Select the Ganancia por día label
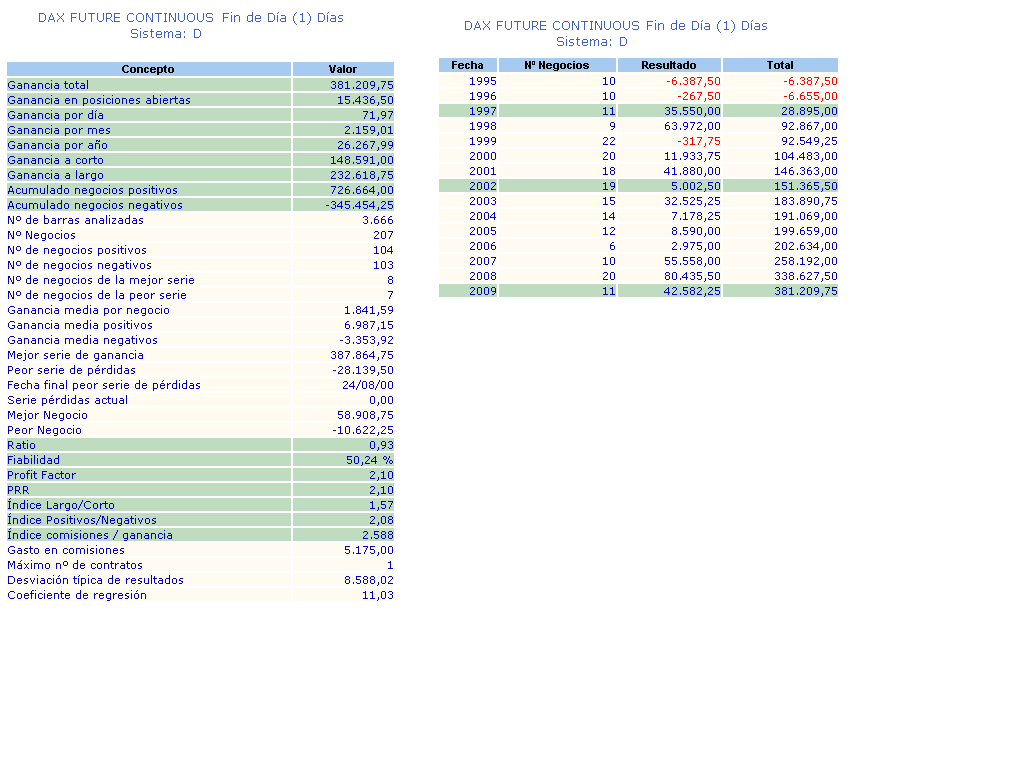Image resolution: width=1024 pixels, height=768 pixels. 56,115
